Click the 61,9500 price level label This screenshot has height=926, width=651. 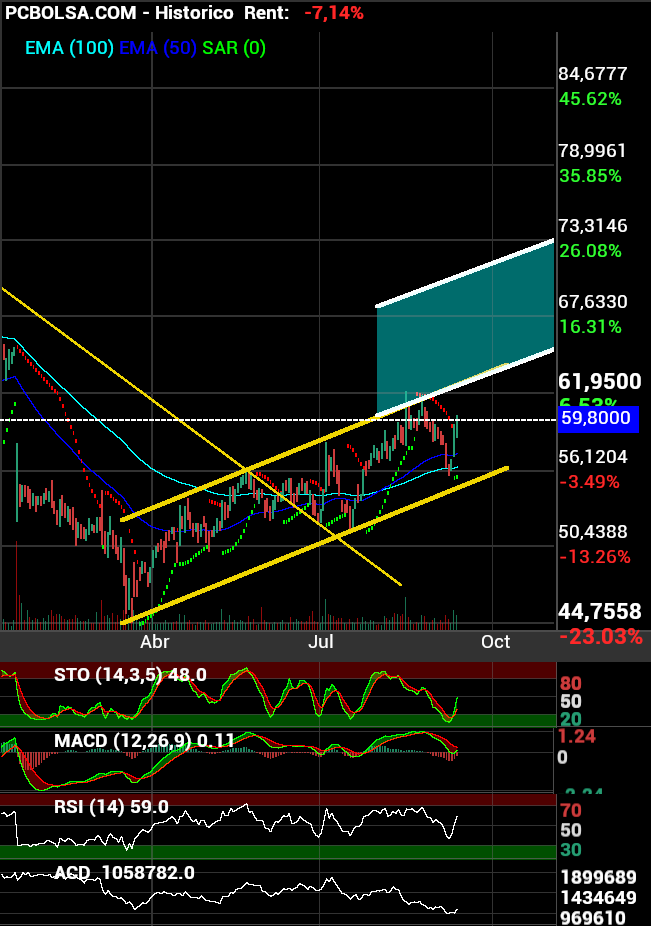600,382
